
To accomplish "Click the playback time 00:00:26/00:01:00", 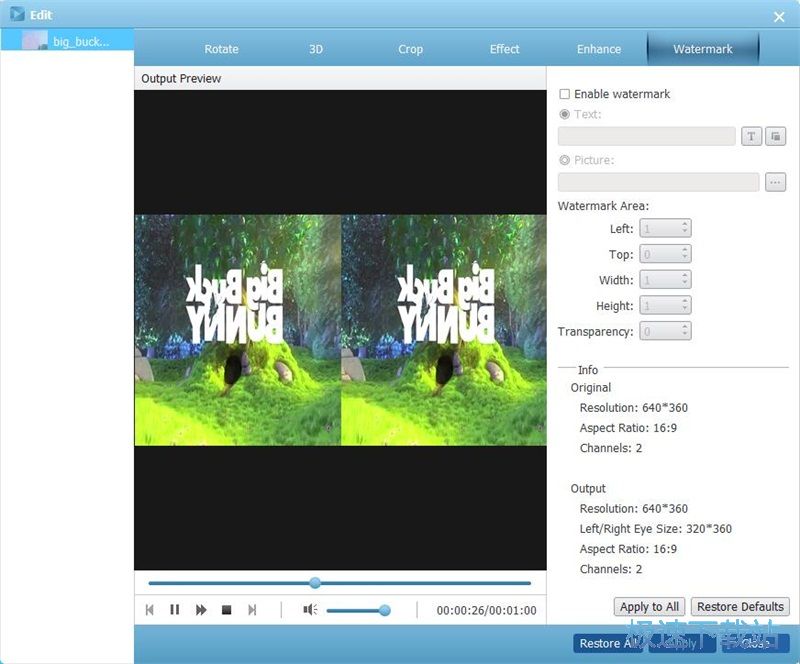I will pos(486,610).
